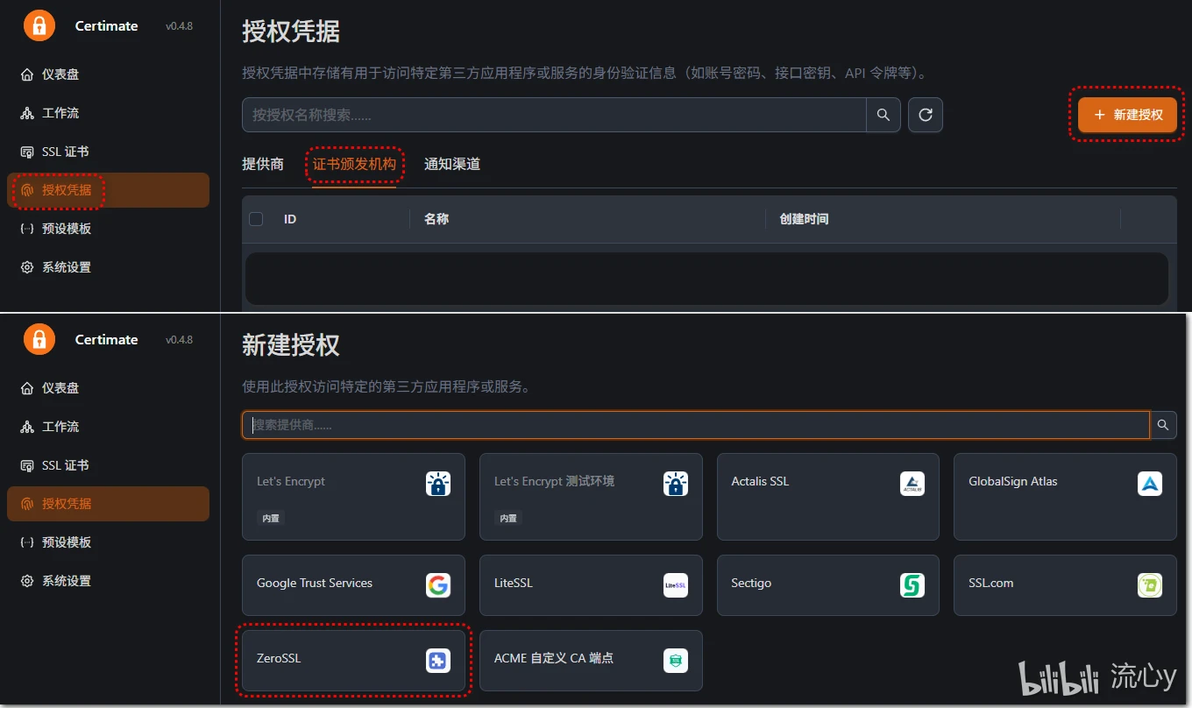The height and width of the screenshot is (708, 1192).
Task: Click Certimate logo in upper screenshot
Action: point(39,25)
